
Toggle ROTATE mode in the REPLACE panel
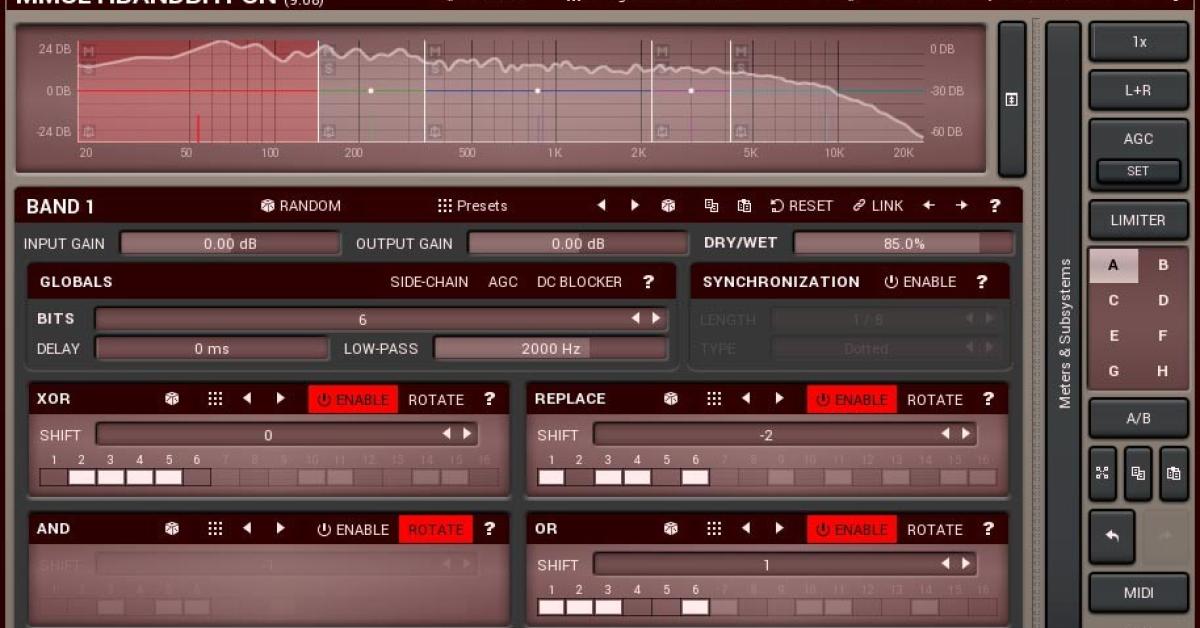tap(934, 398)
